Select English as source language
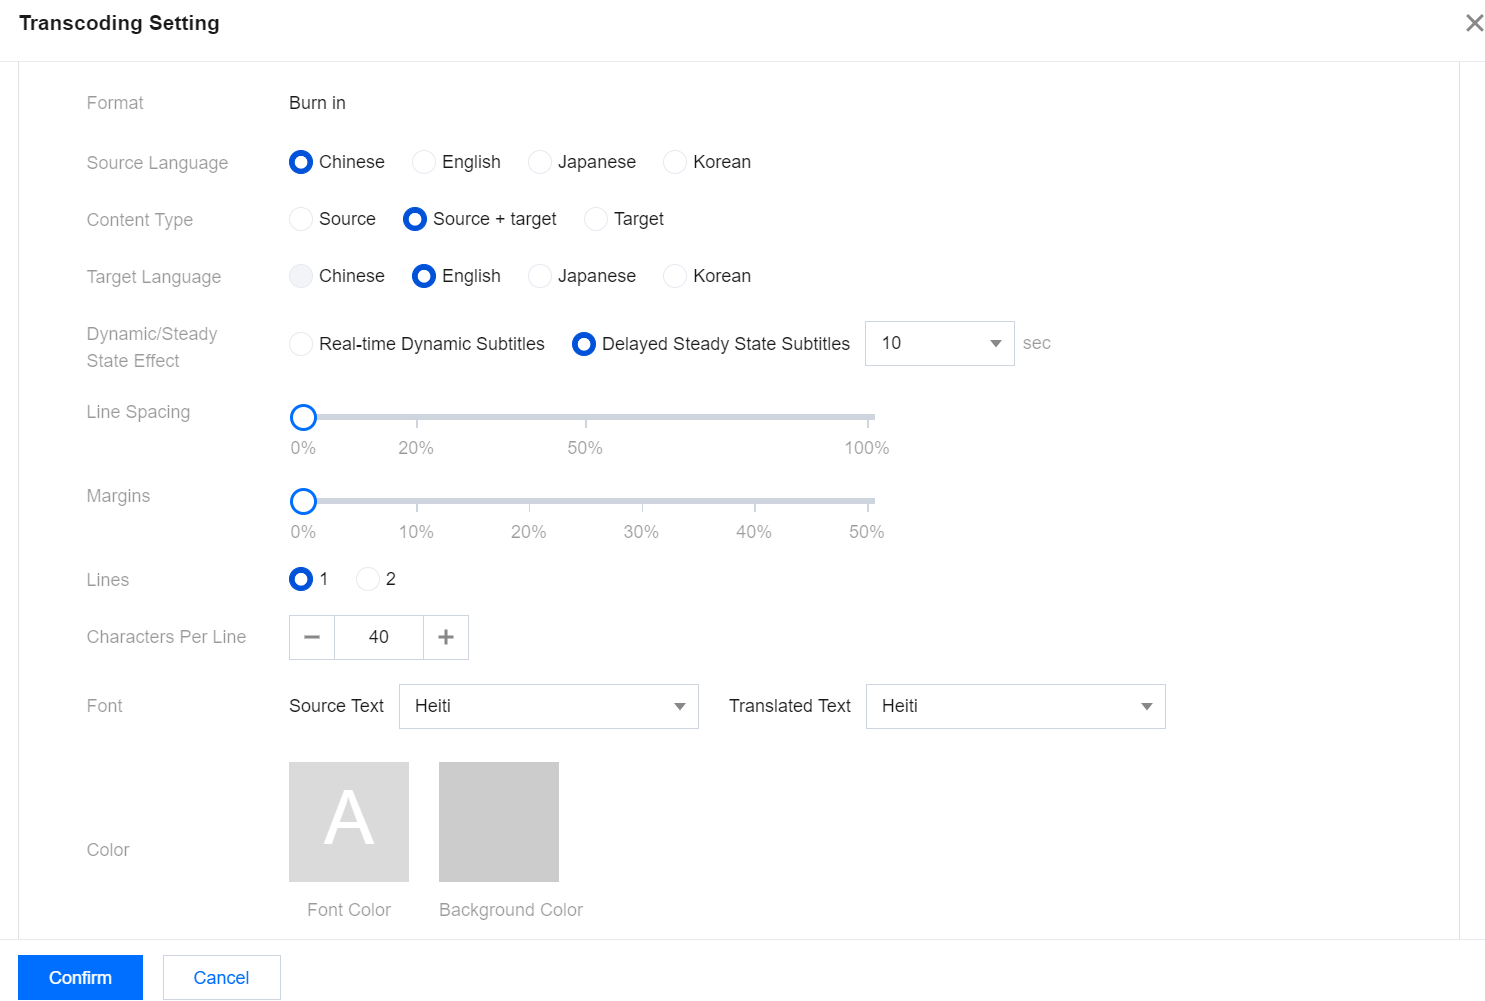Viewport: 1485px width, 1001px height. click(424, 162)
